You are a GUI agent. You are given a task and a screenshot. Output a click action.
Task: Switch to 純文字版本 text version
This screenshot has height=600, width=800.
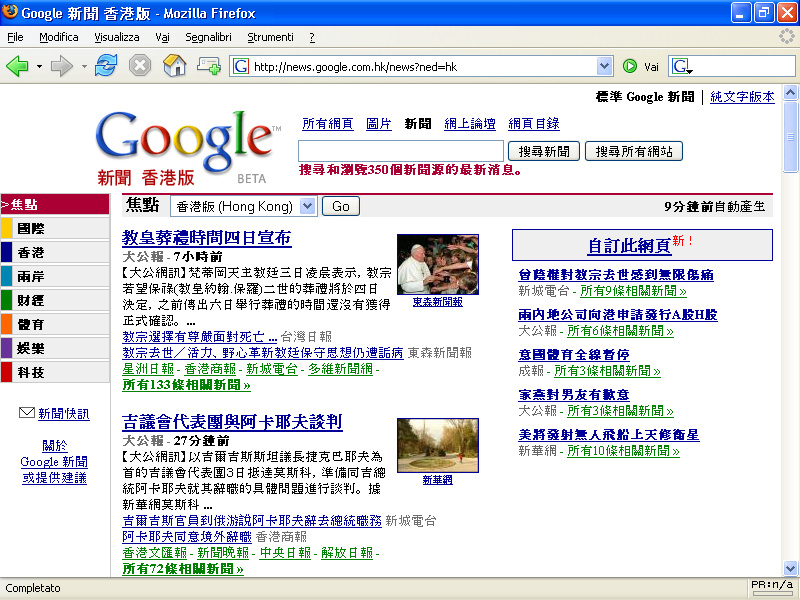742,97
